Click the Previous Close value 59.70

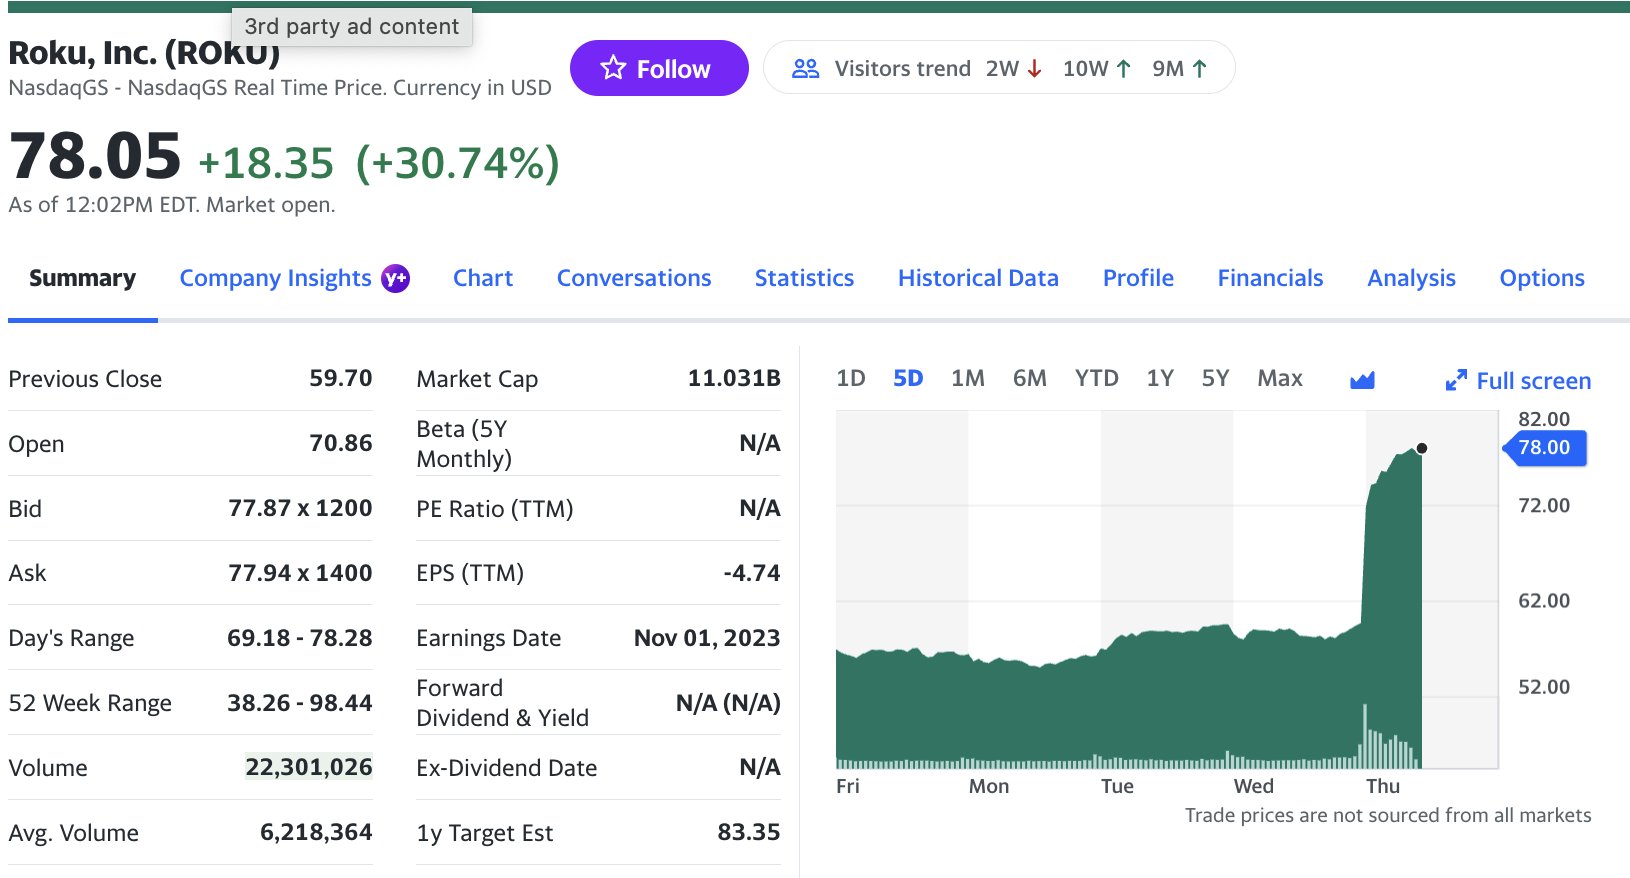pos(340,378)
